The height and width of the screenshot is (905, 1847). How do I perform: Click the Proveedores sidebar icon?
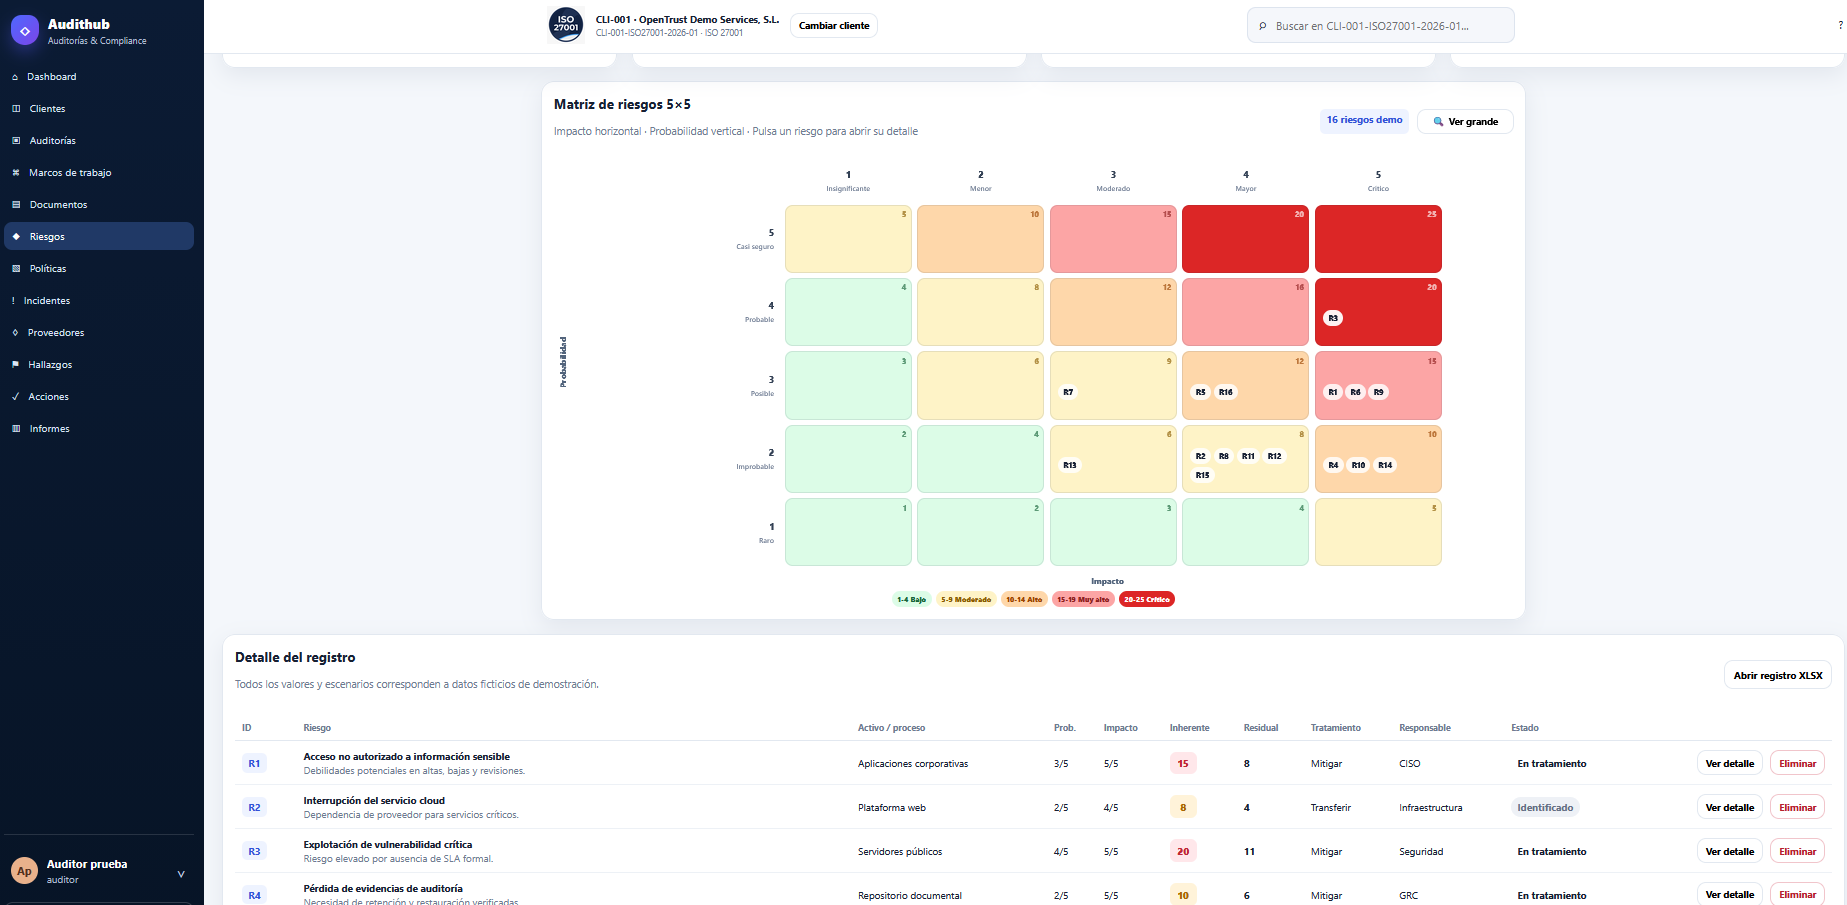coord(15,333)
